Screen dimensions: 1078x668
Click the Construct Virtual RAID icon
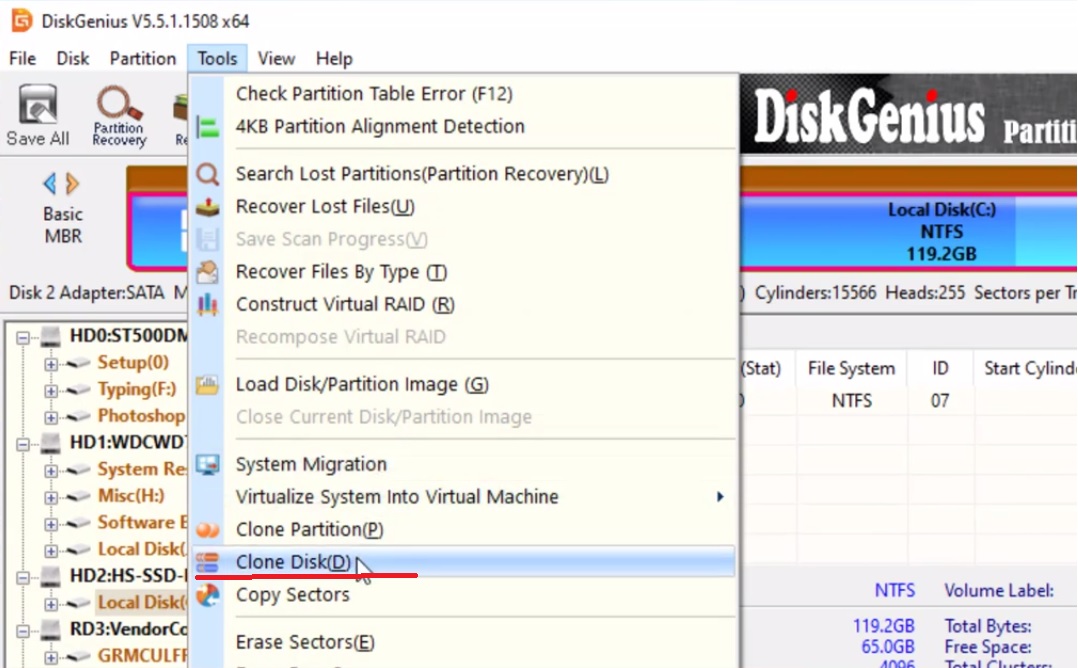(208, 304)
